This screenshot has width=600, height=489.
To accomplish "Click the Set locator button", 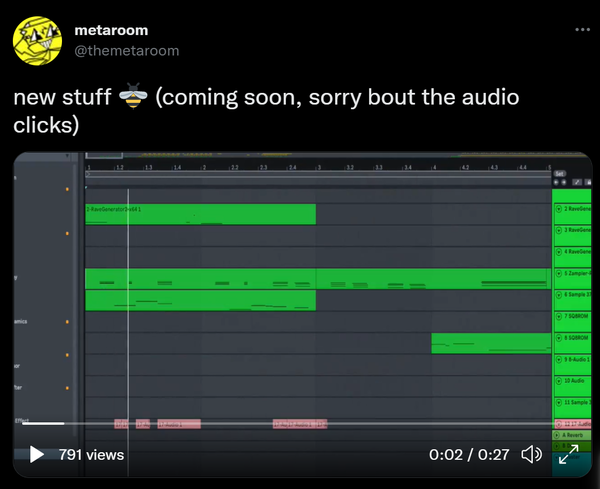I will 559,174.
